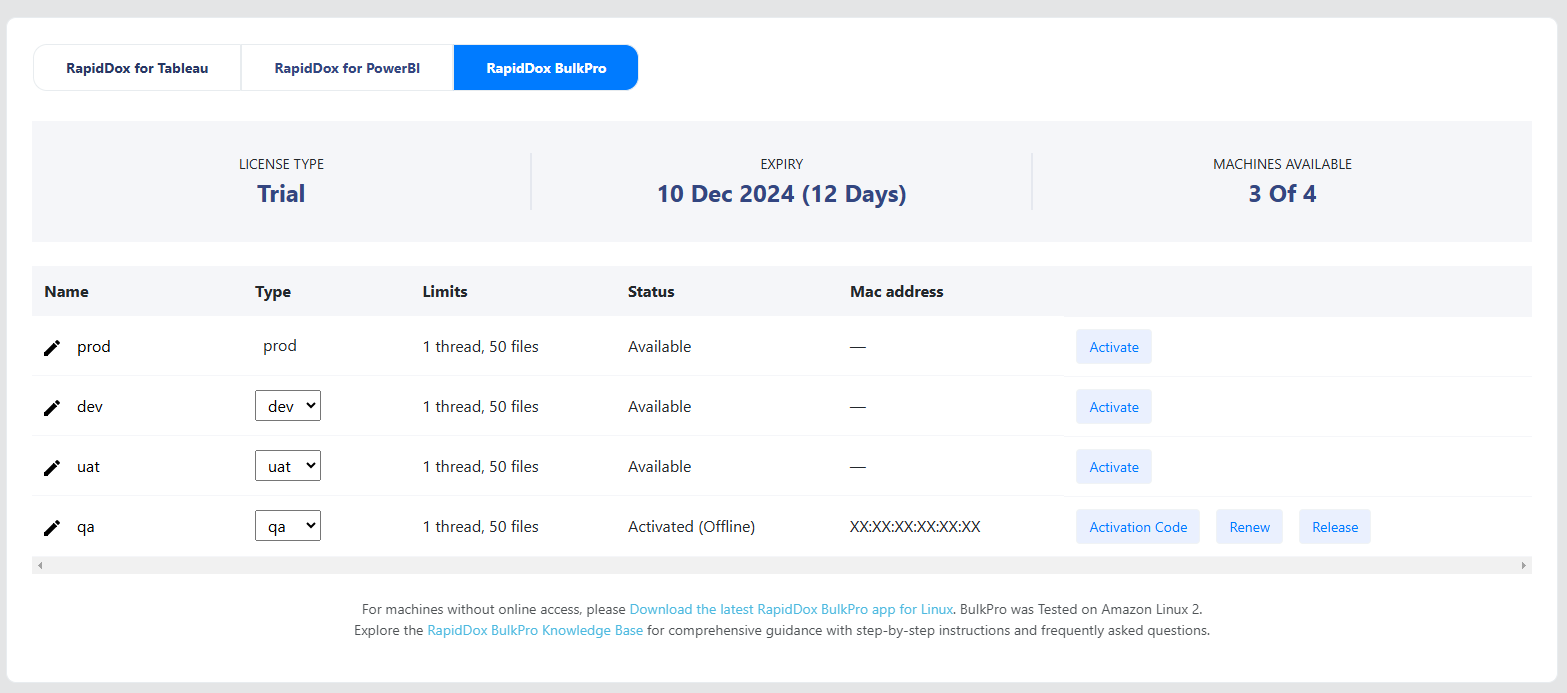This screenshot has height=693, width=1567.
Task: Click the table's horizontal scrollbar track
Action: [782, 565]
